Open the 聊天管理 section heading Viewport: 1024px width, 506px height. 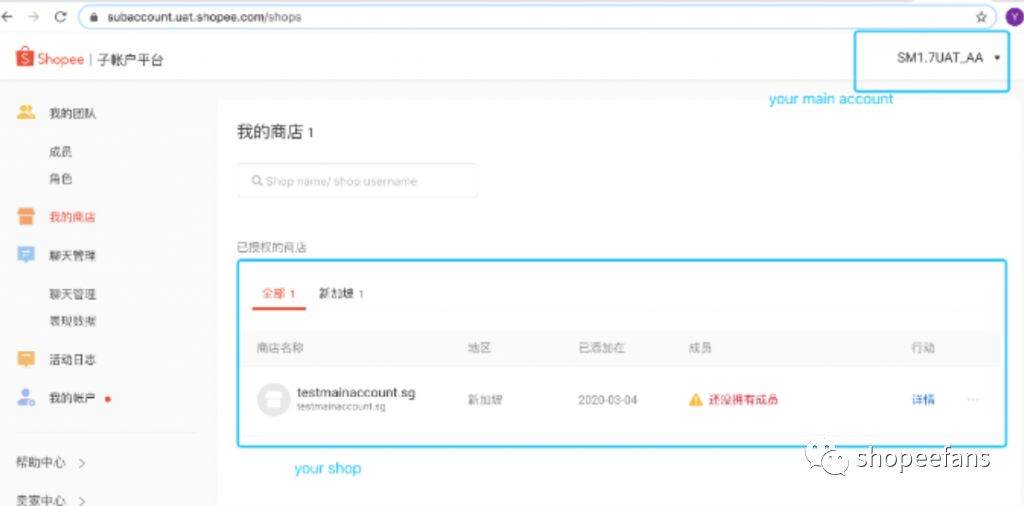72,255
